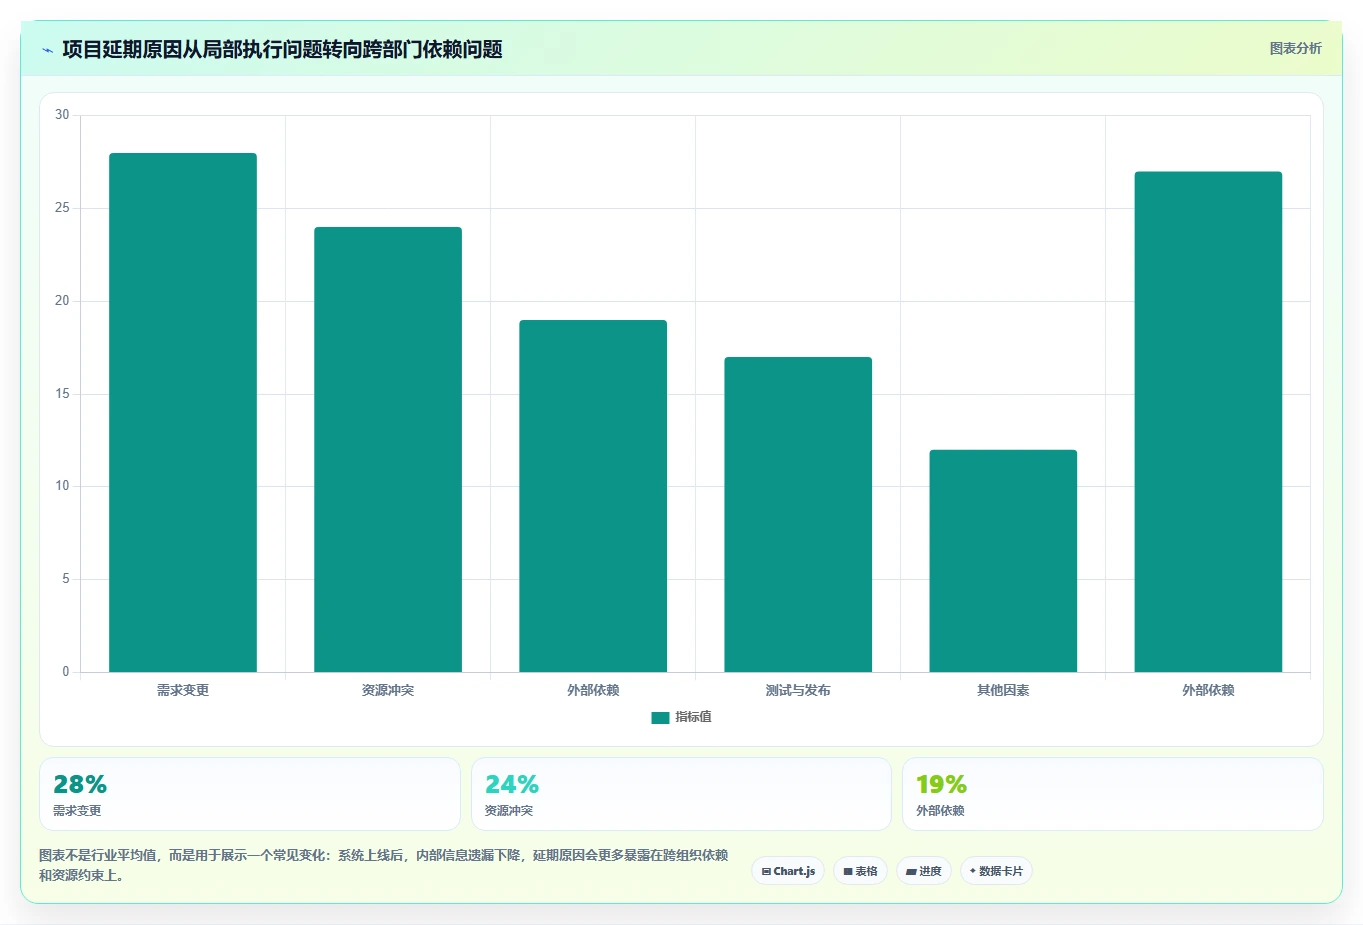Viewport: 1363px width, 925px height.
Task: Click the 其他因素 x-axis label
Action: (1003, 690)
